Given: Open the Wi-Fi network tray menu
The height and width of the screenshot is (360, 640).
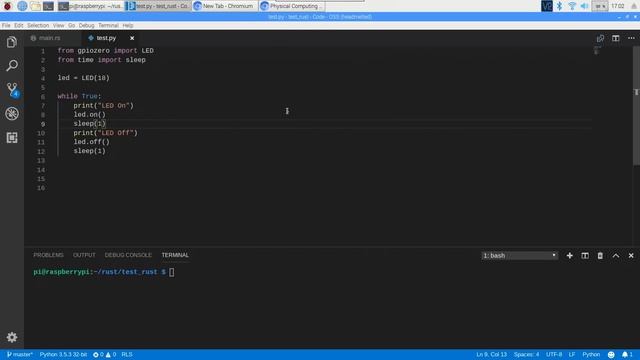Looking at the screenshot, I should (572, 6).
